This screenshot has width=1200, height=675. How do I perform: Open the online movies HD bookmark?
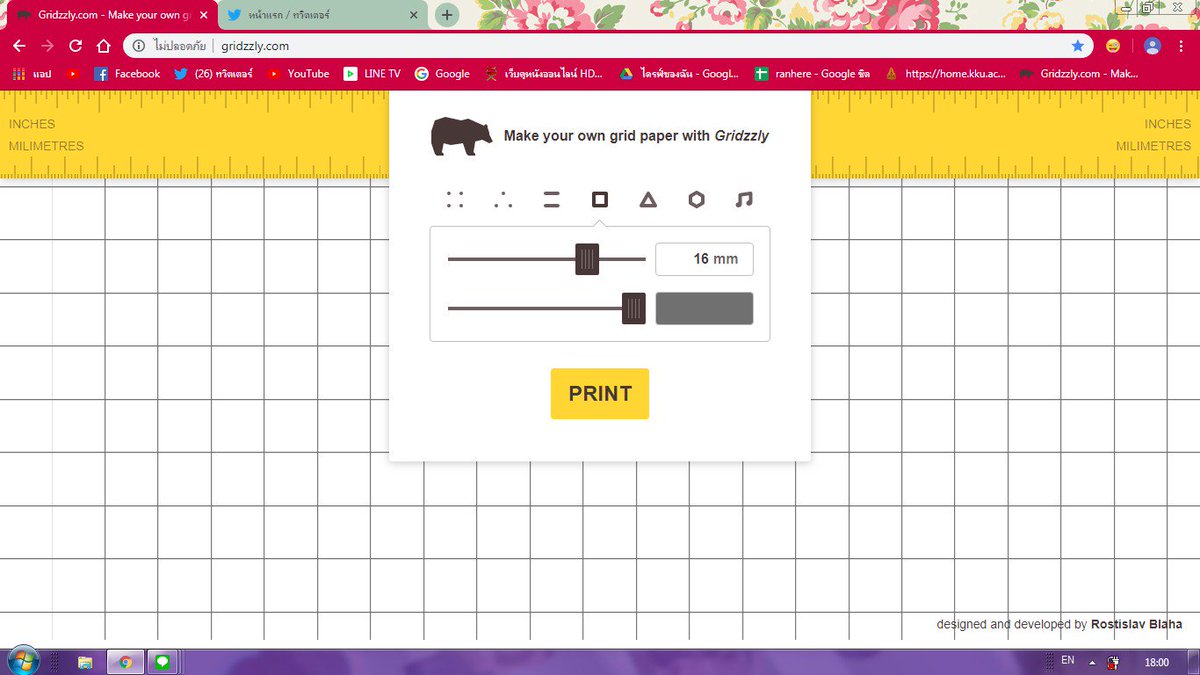pyautogui.click(x=543, y=73)
